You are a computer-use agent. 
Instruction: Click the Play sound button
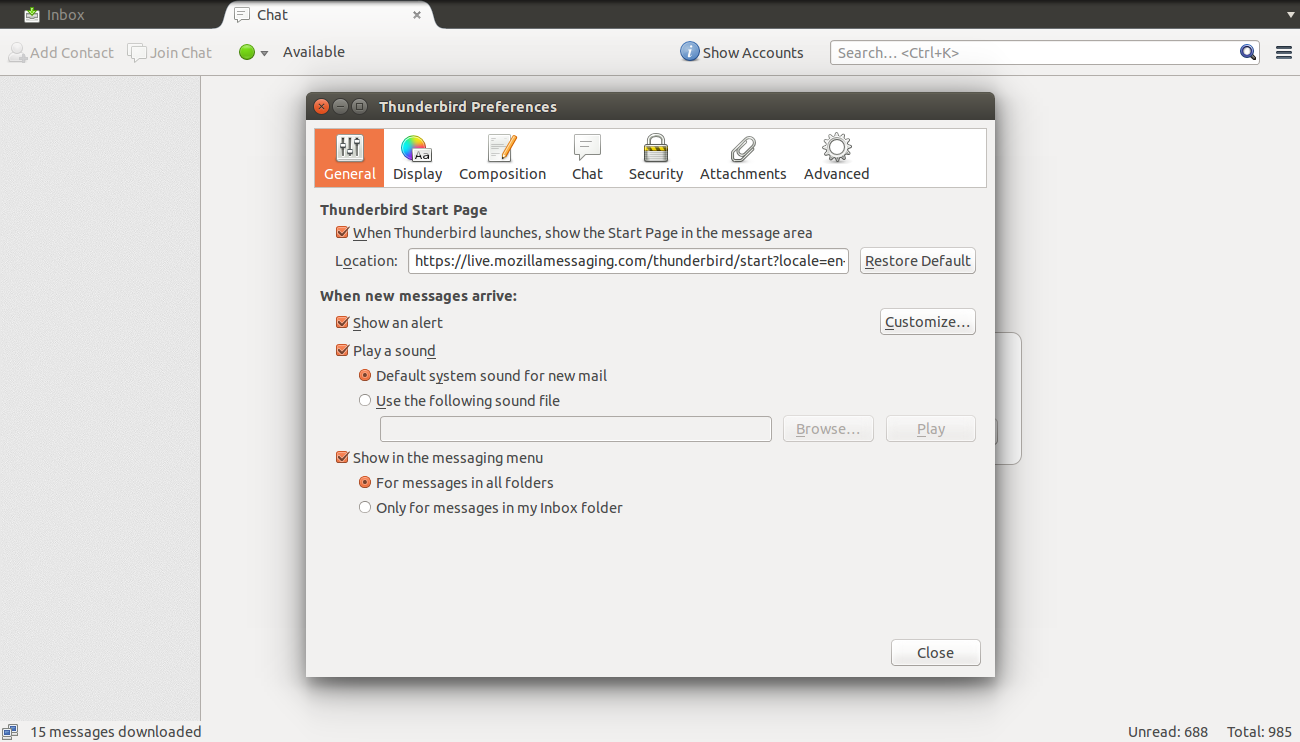(x=931, y=429)
